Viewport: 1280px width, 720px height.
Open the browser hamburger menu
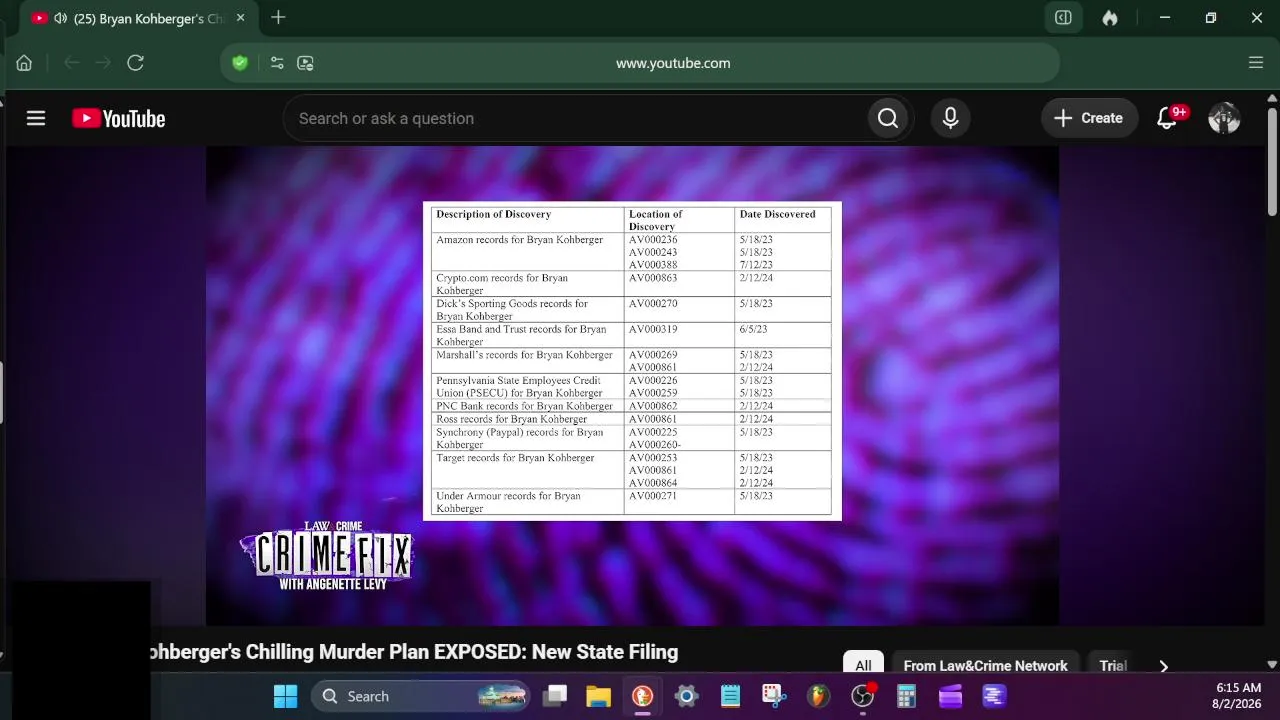1256,63
